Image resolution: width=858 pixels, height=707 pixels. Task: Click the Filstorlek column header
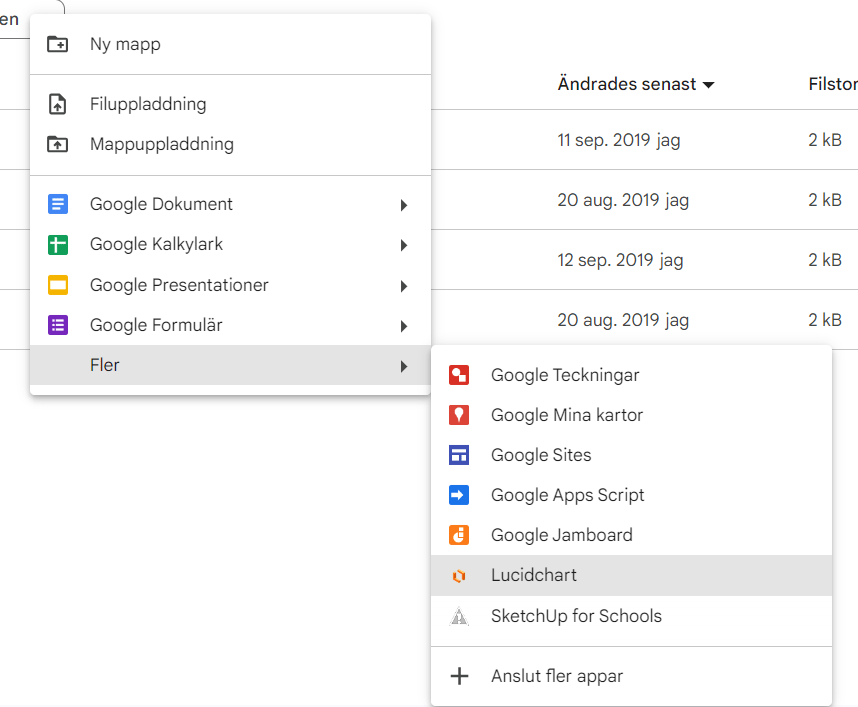click(x=833, y=84)
